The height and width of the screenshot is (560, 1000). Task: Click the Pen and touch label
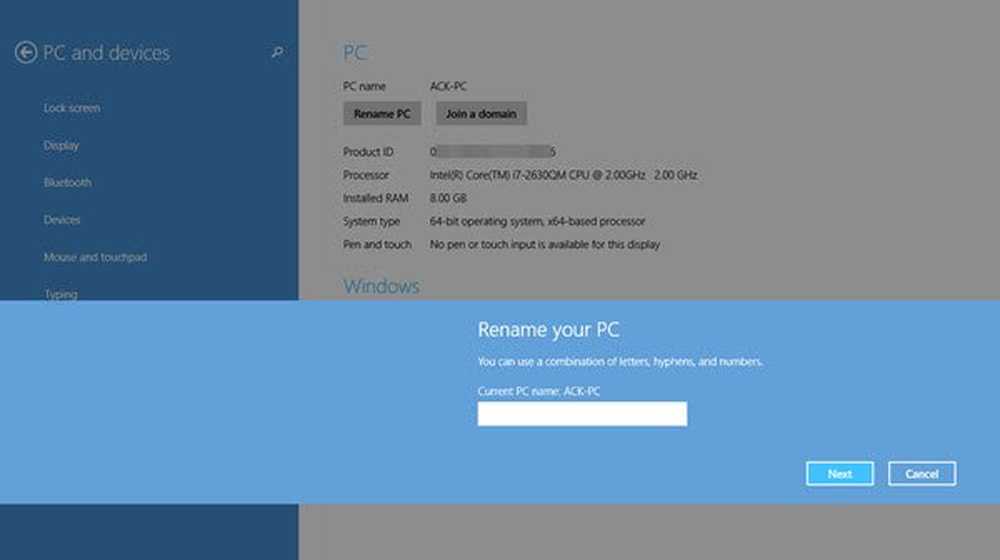coord(377,244)
